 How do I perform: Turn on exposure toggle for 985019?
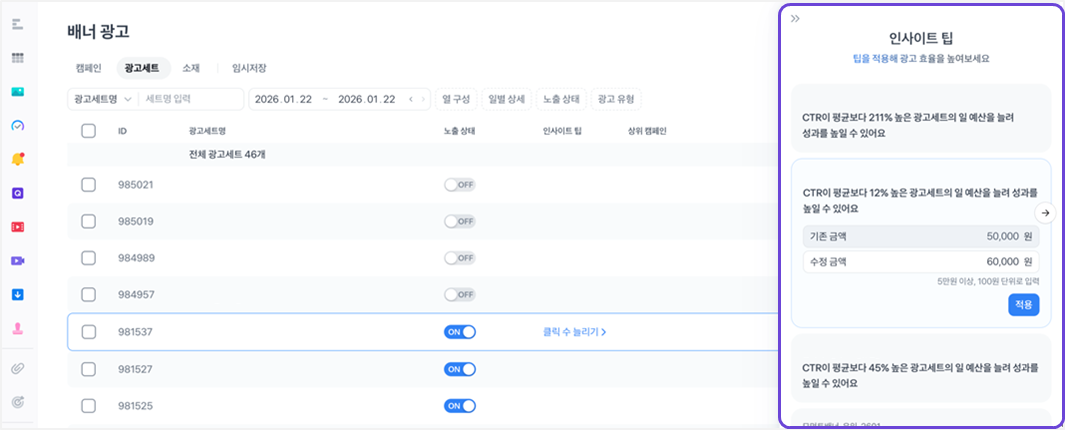tap(460, 221)
